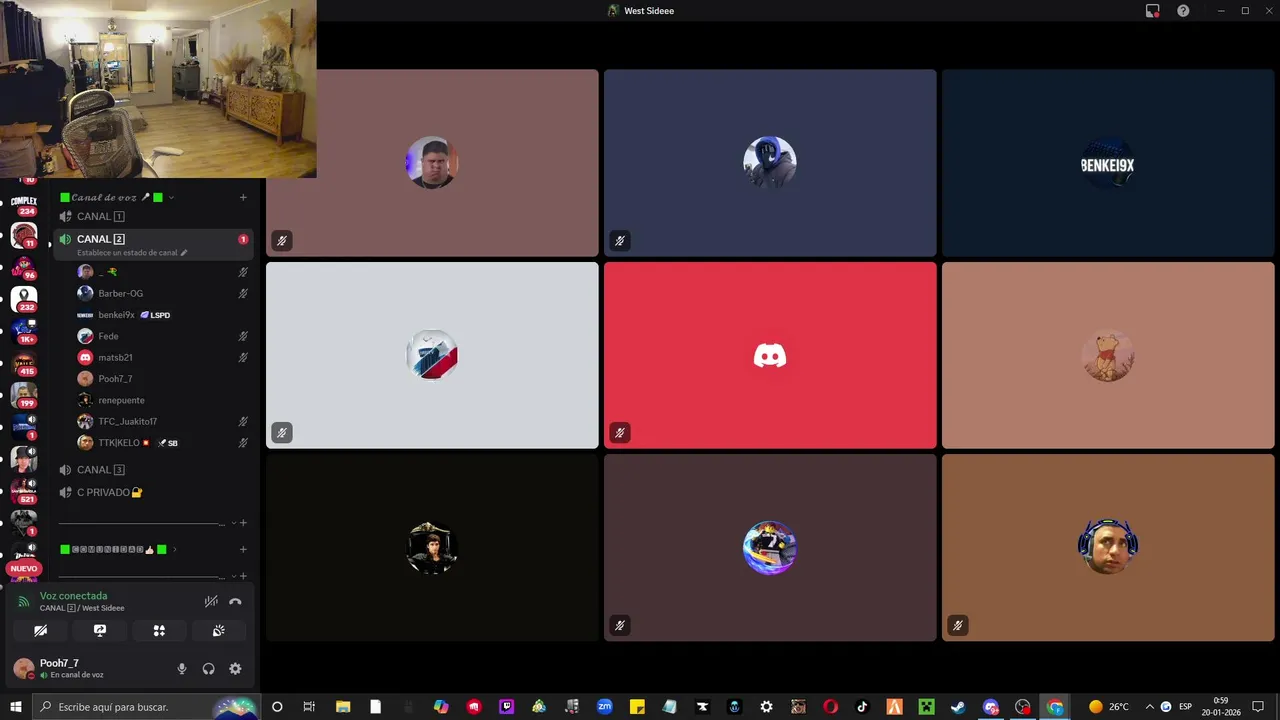Viewport: 1280px width, 720px height.
Task: Open the help question-mark icon
Action: point(1183,11)
